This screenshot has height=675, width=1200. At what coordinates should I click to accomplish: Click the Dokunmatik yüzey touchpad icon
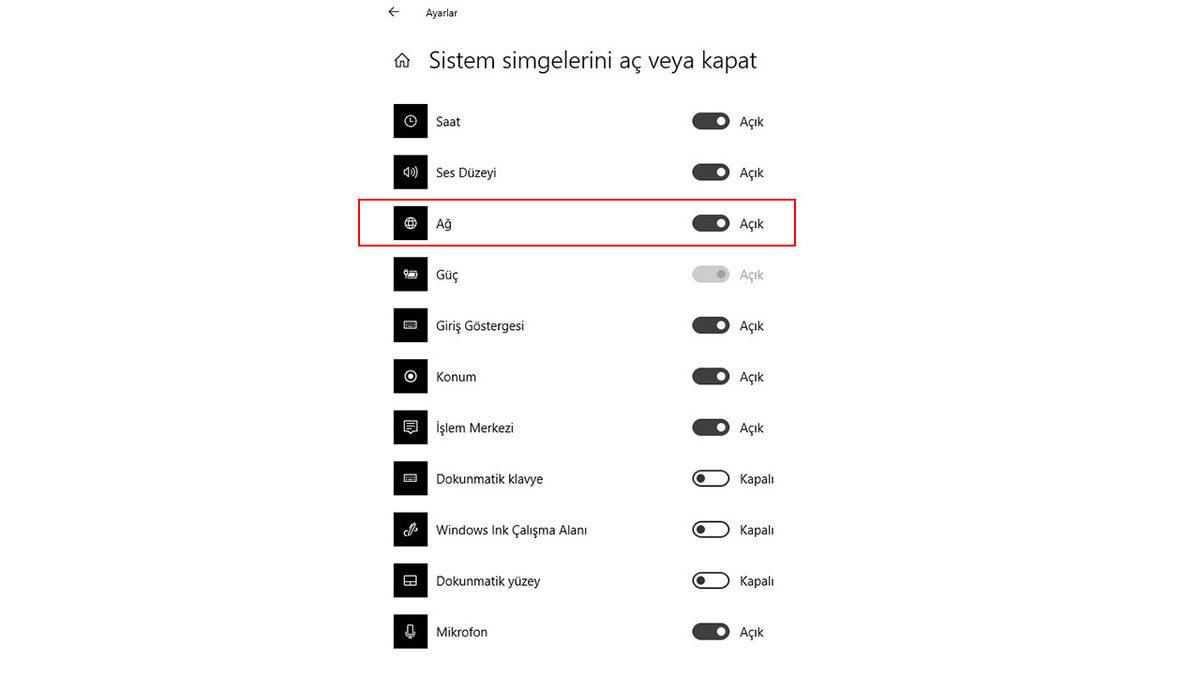(410, 580)
